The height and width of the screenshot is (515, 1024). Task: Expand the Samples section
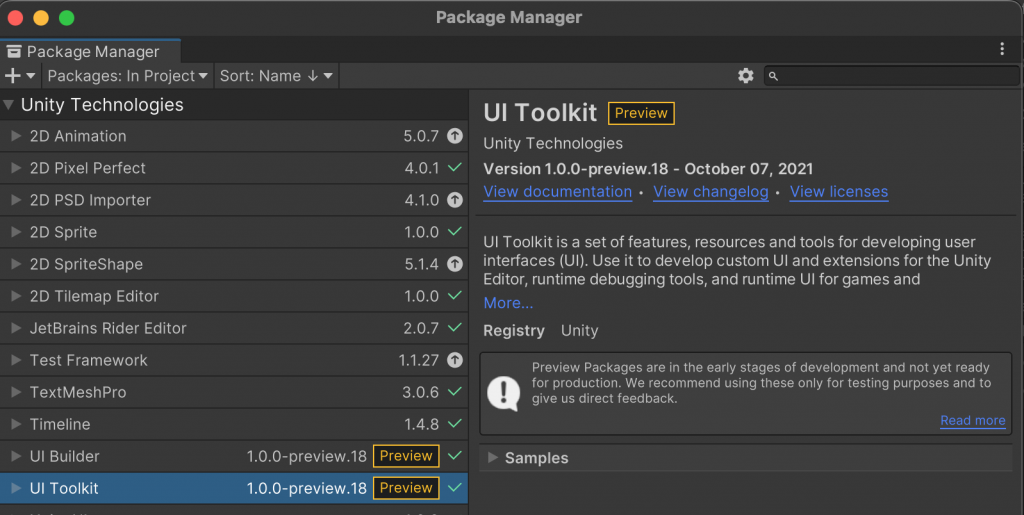tap(493, 458)
